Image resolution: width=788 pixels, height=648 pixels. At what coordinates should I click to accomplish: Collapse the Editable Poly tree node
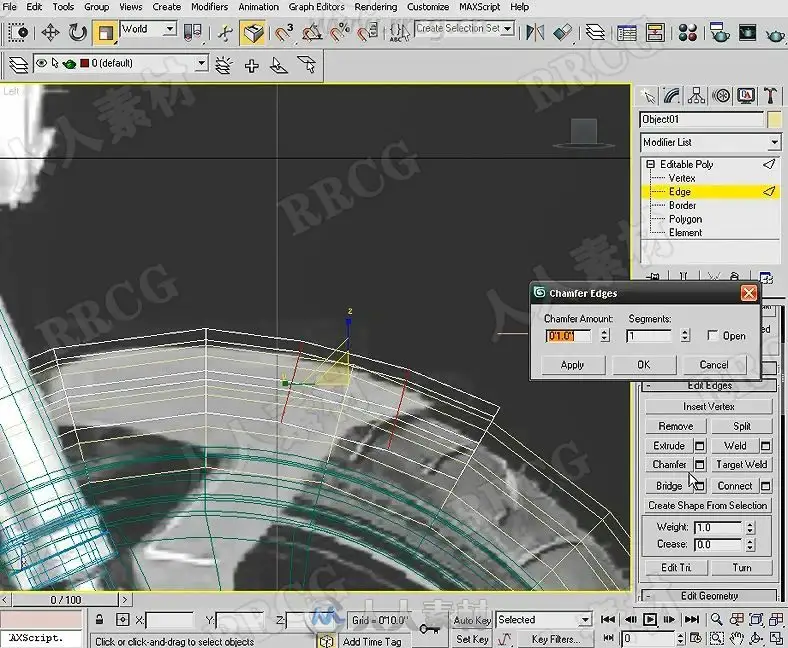pos(650,164)
